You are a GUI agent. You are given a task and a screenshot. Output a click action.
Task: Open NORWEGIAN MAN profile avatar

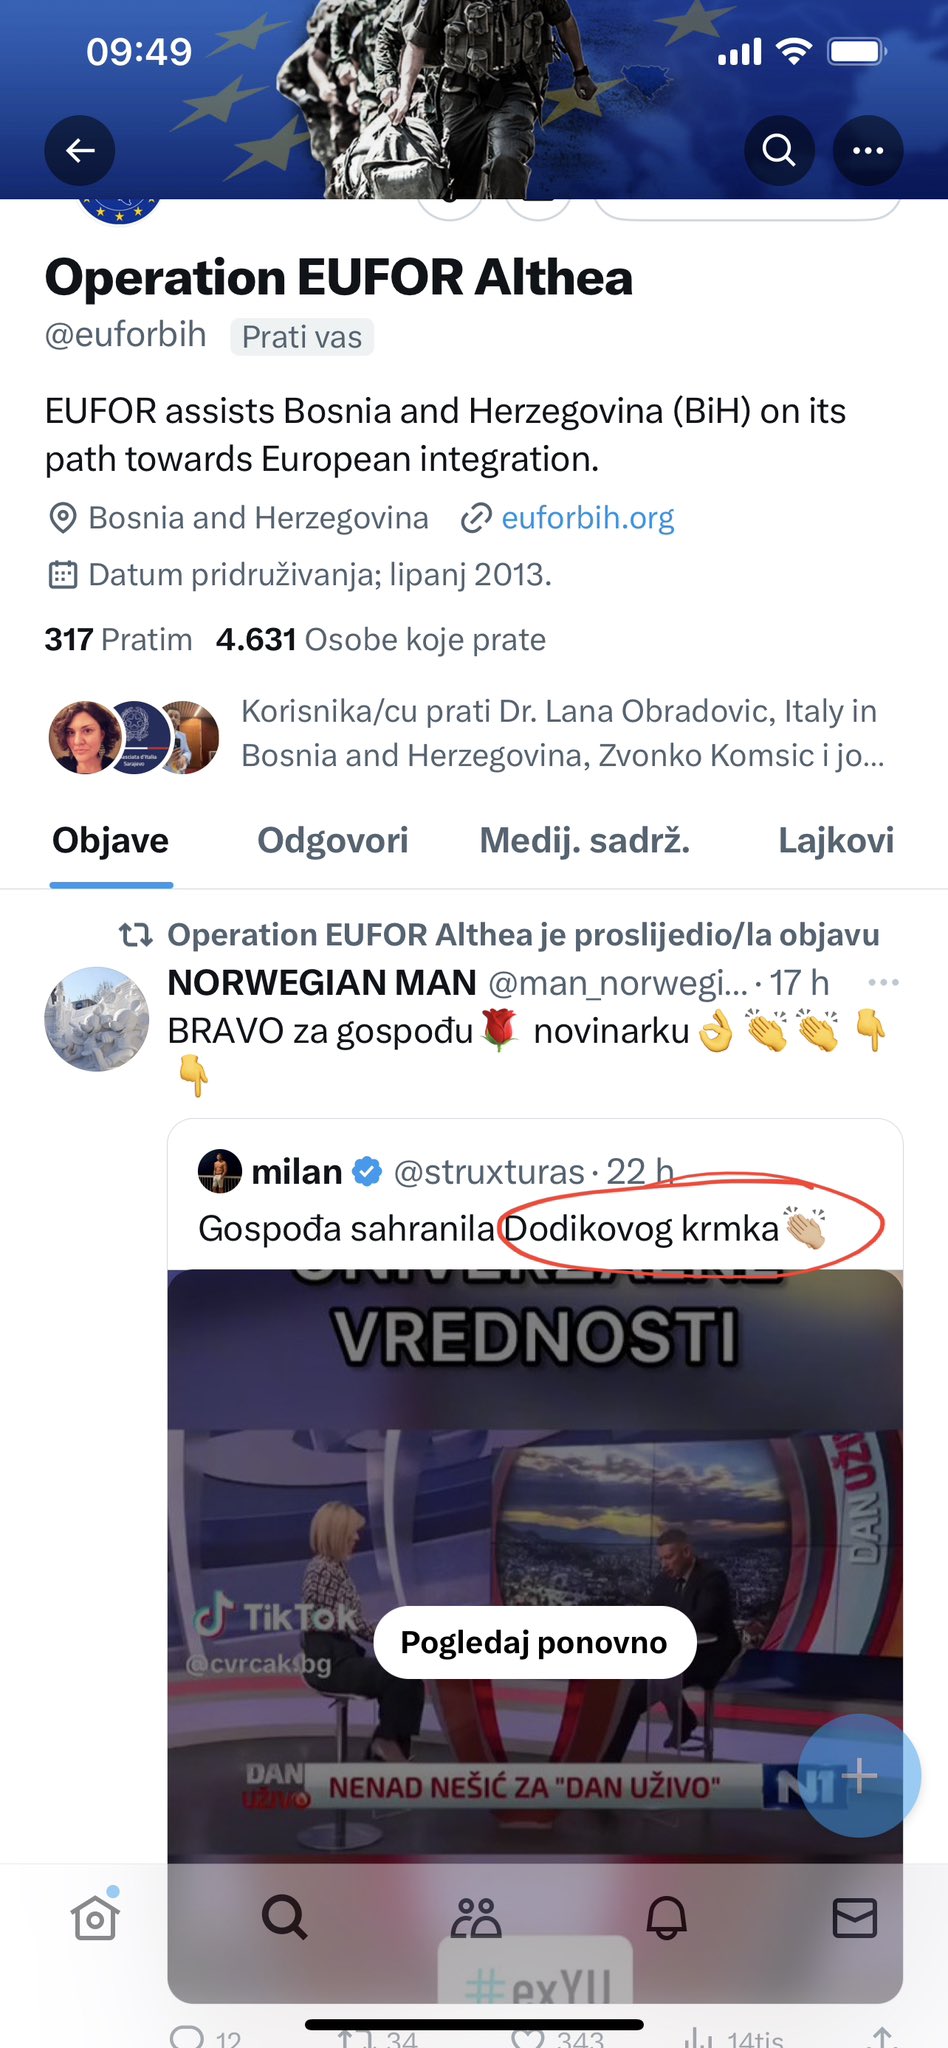(97, 1019)
